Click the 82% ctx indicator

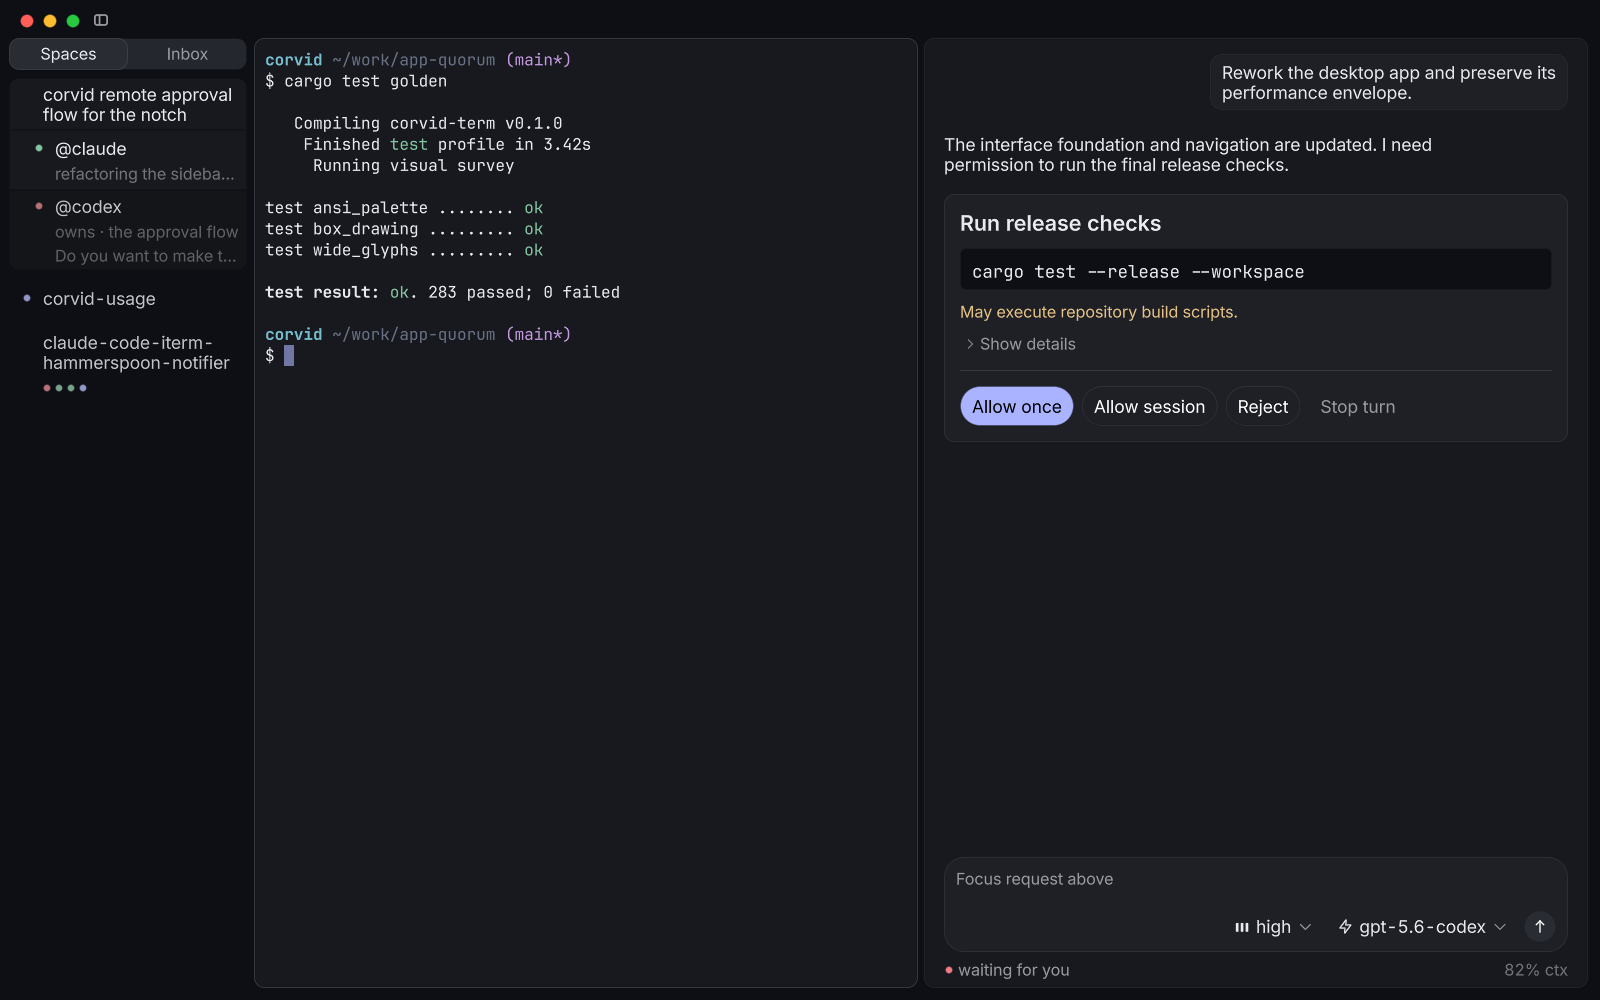click(1535, 970)
